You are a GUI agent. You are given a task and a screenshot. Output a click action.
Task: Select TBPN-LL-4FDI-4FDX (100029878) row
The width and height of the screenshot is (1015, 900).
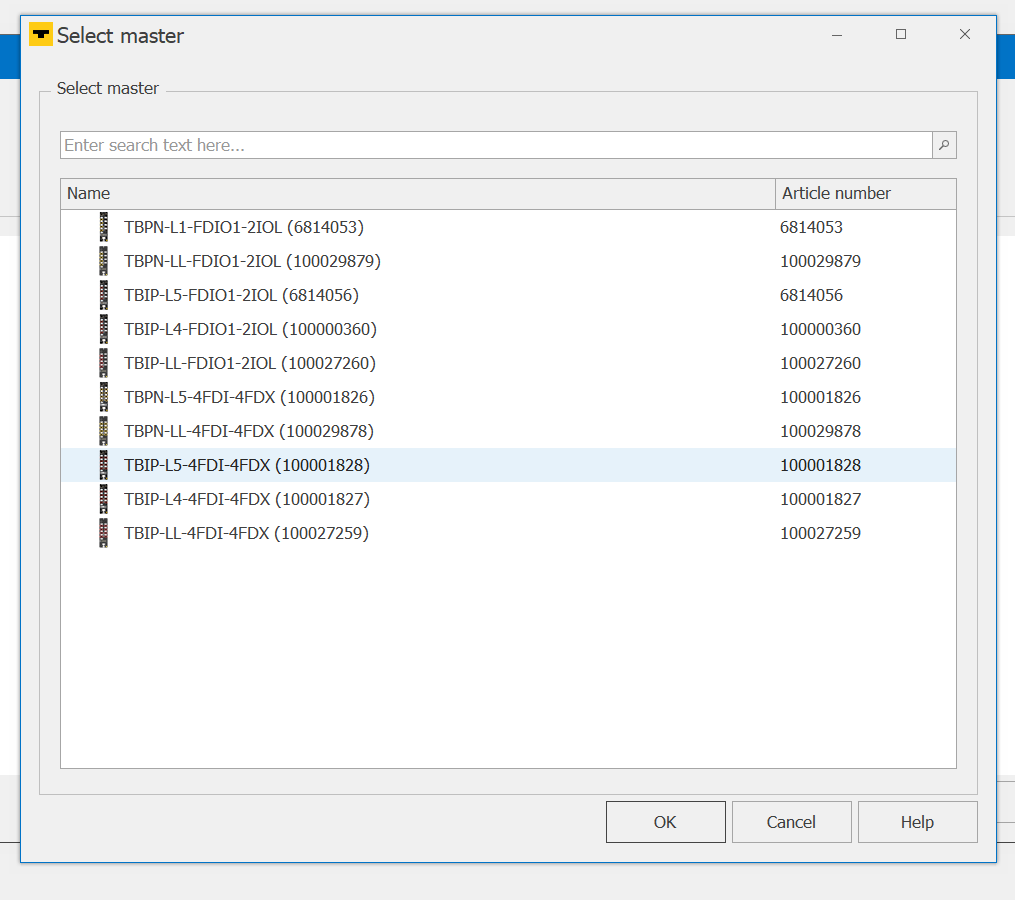508,431
